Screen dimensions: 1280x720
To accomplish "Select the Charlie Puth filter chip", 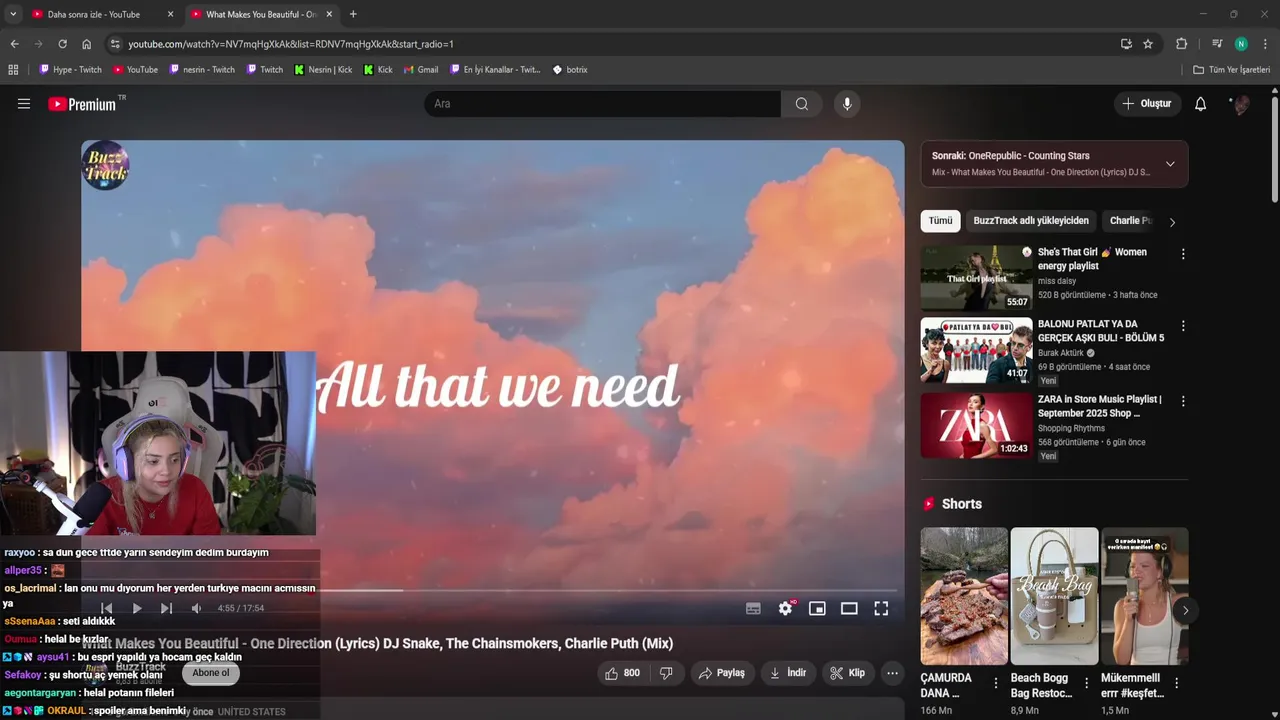I will click(x=1130, y=221).
